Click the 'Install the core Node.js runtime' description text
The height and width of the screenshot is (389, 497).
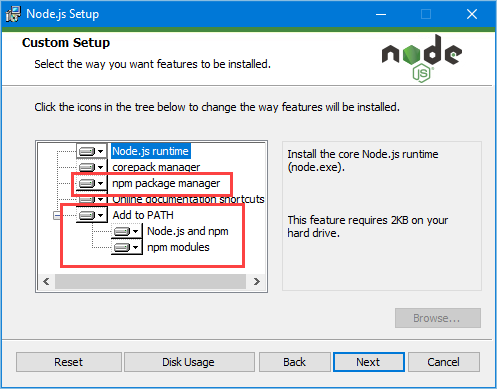363,161
